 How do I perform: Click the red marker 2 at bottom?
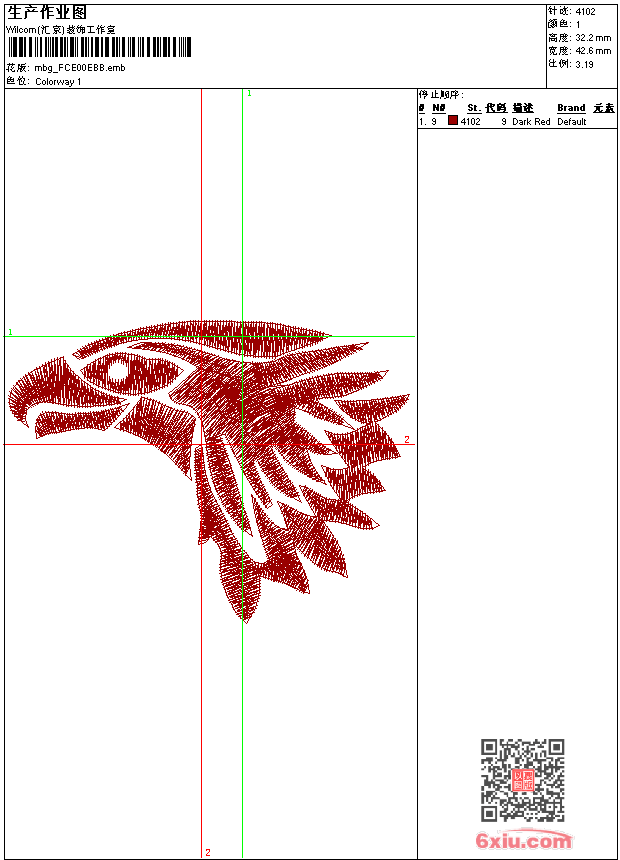tap(208, 852)
